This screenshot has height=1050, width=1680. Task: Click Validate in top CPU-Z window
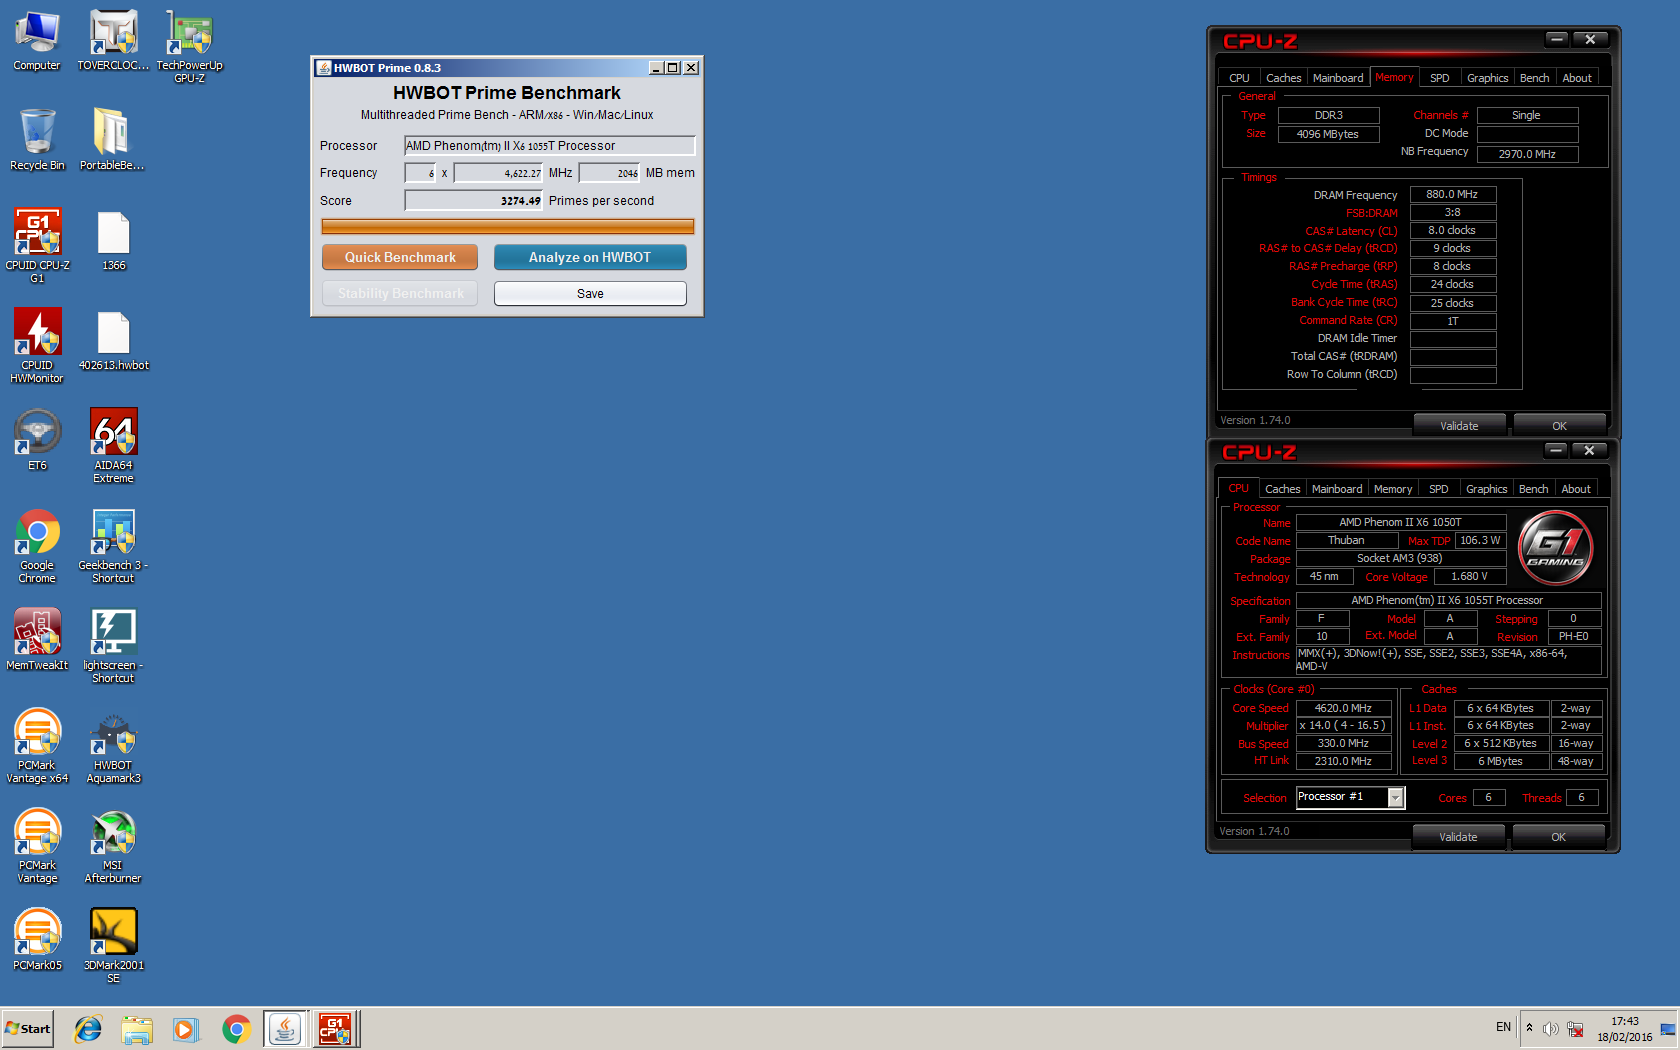coord(1459,426)
